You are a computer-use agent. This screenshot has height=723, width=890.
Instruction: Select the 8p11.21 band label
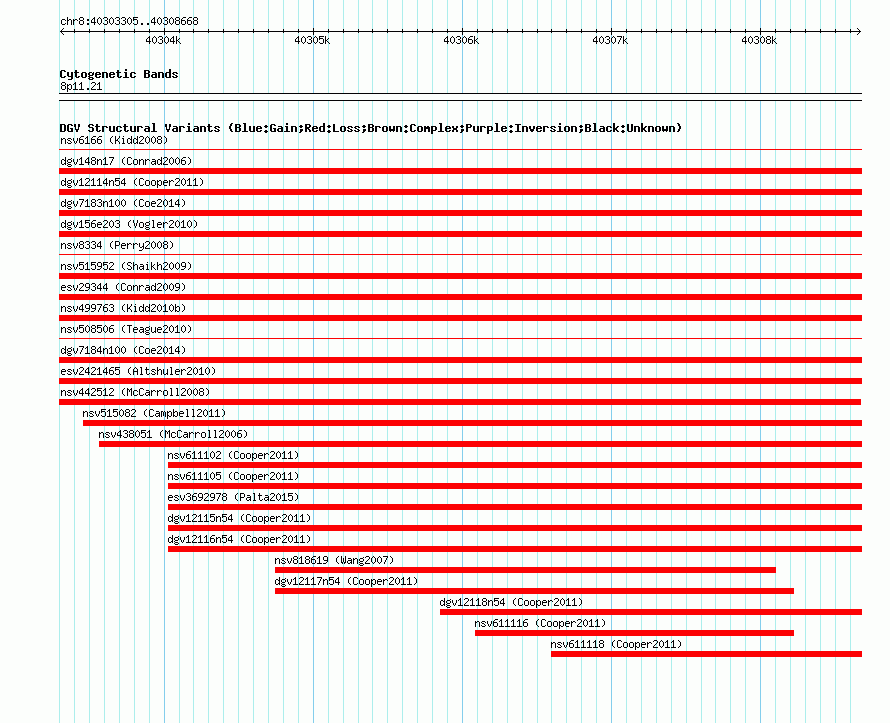pyautogui.click(x=81, y=86)
